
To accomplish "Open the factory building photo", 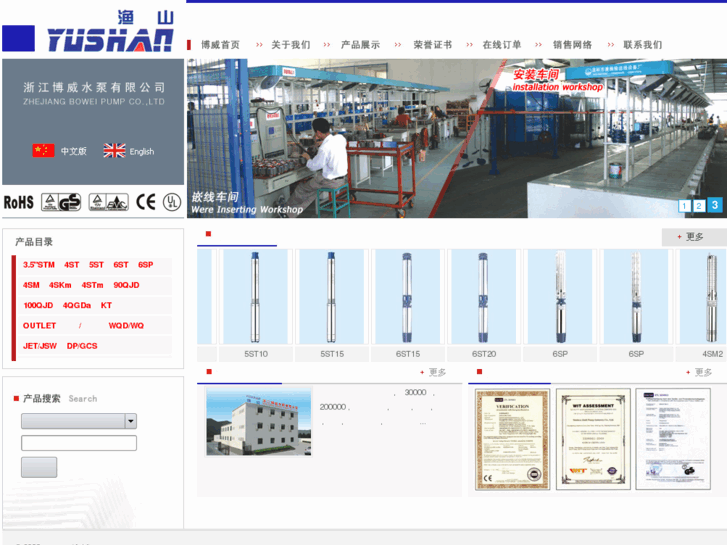I will click(259, 422).
